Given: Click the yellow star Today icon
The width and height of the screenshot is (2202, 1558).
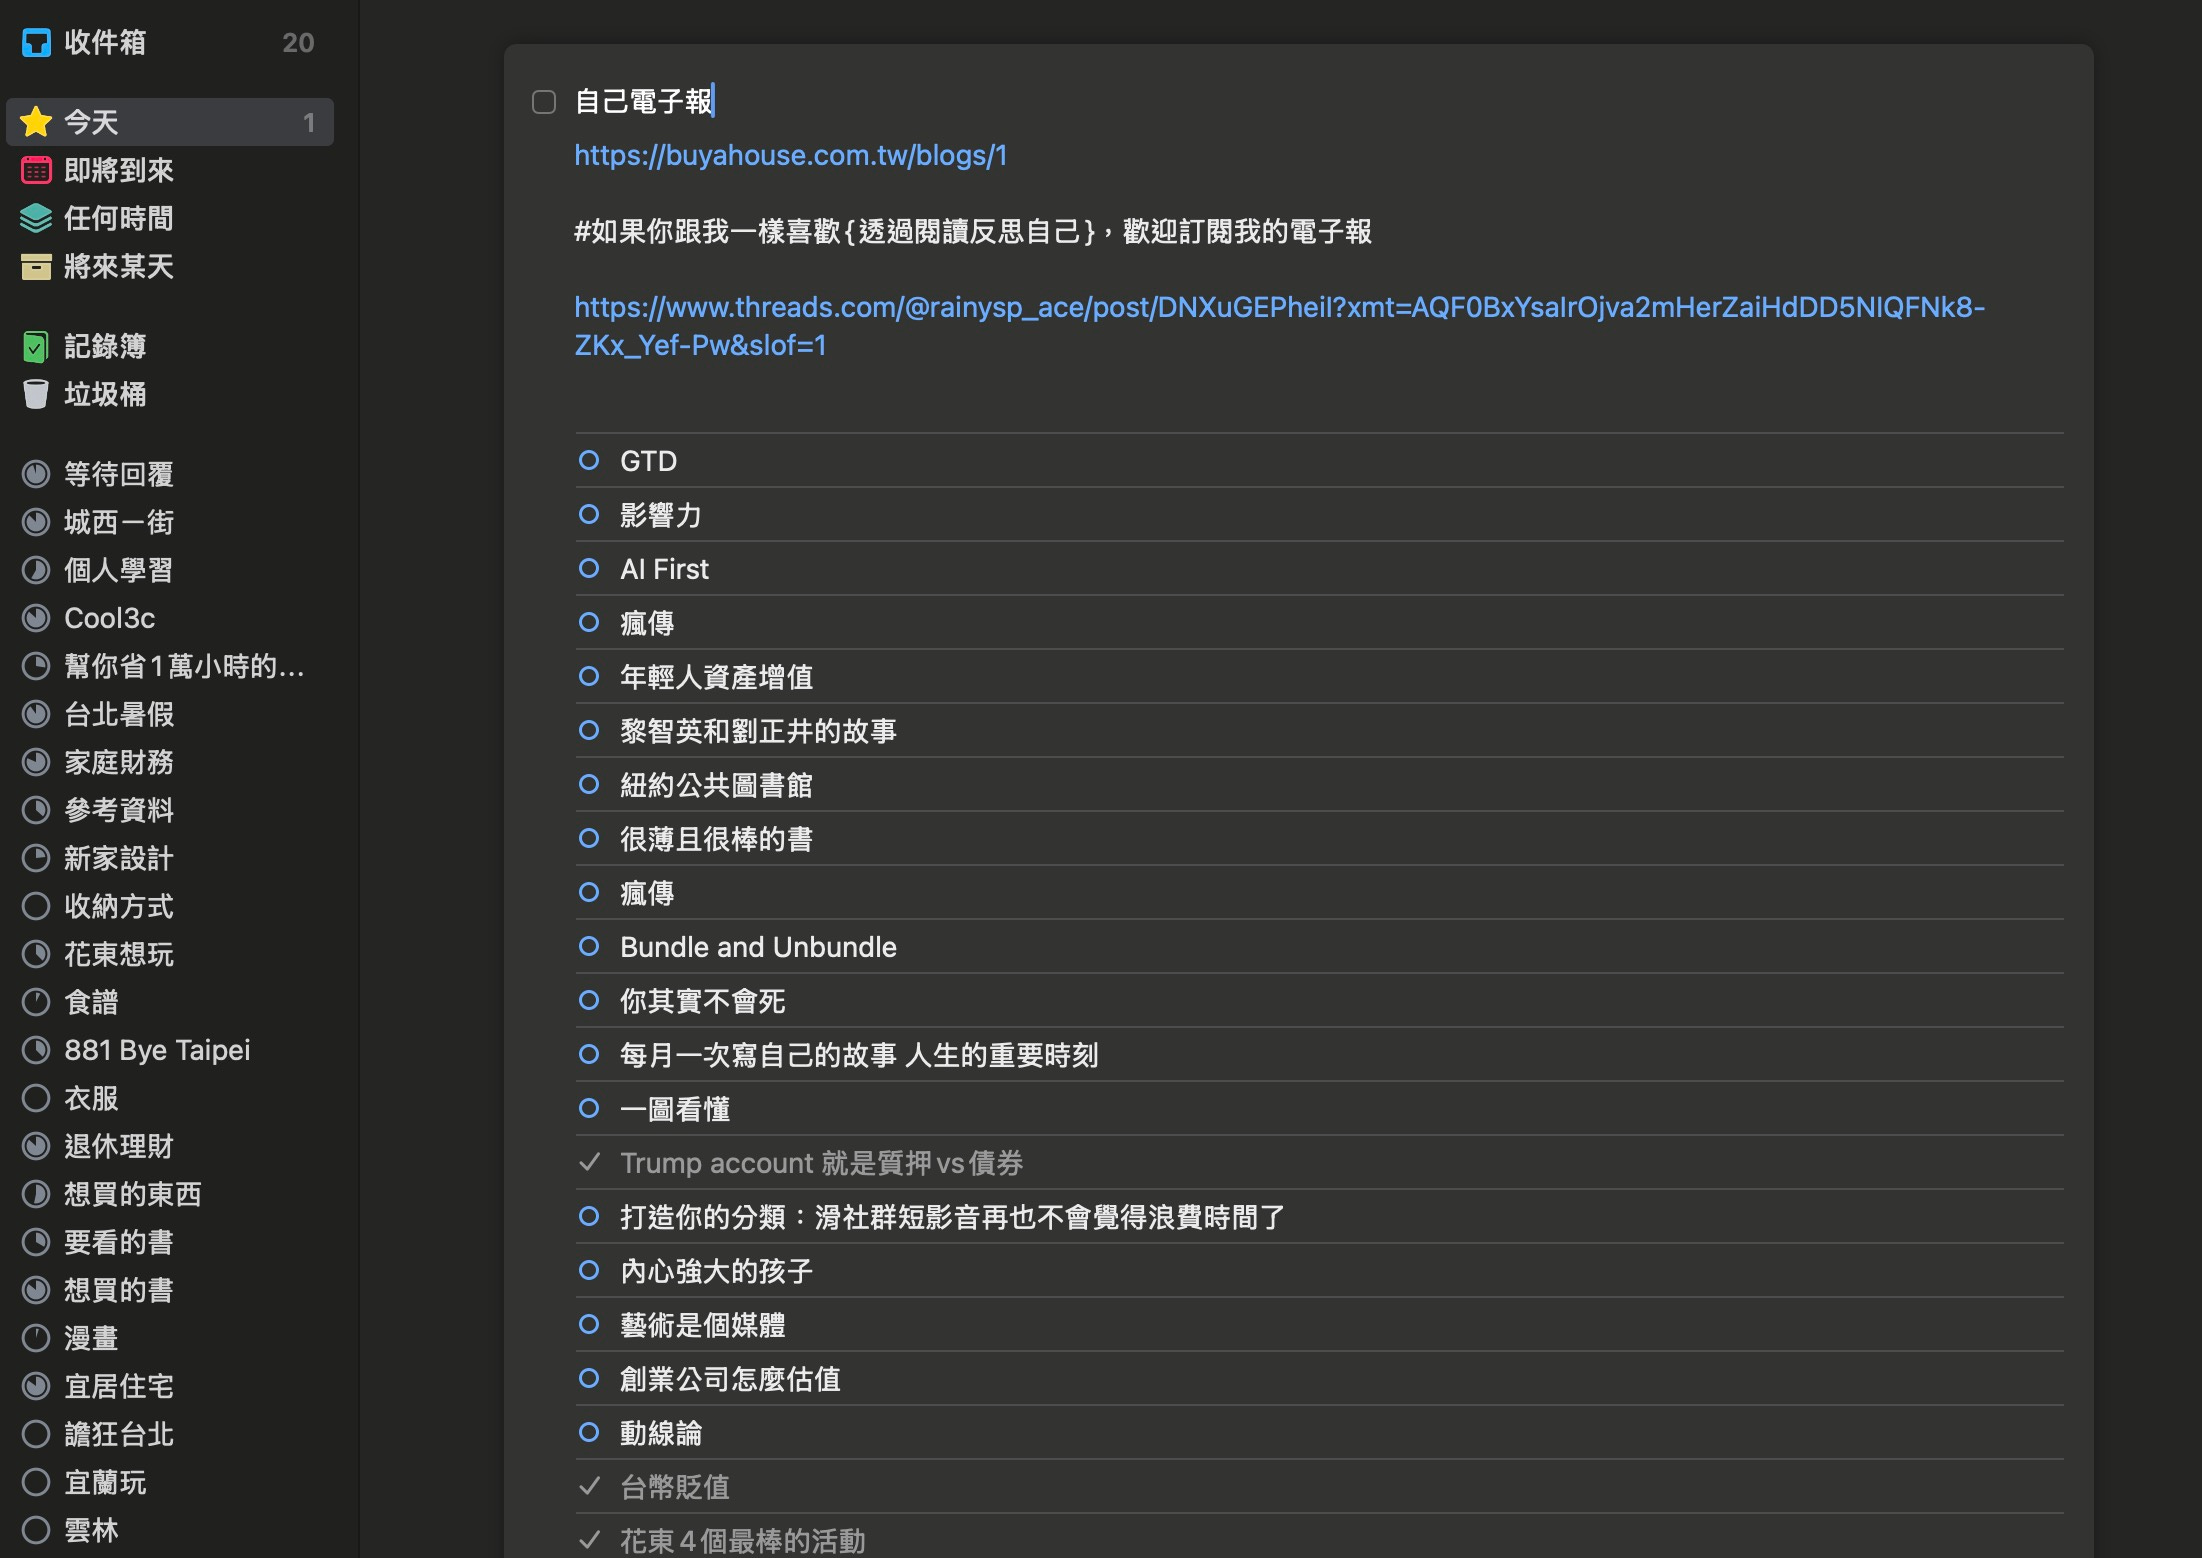Looking at the screenshot, I should pyautogui.click(x=36, y=122).
